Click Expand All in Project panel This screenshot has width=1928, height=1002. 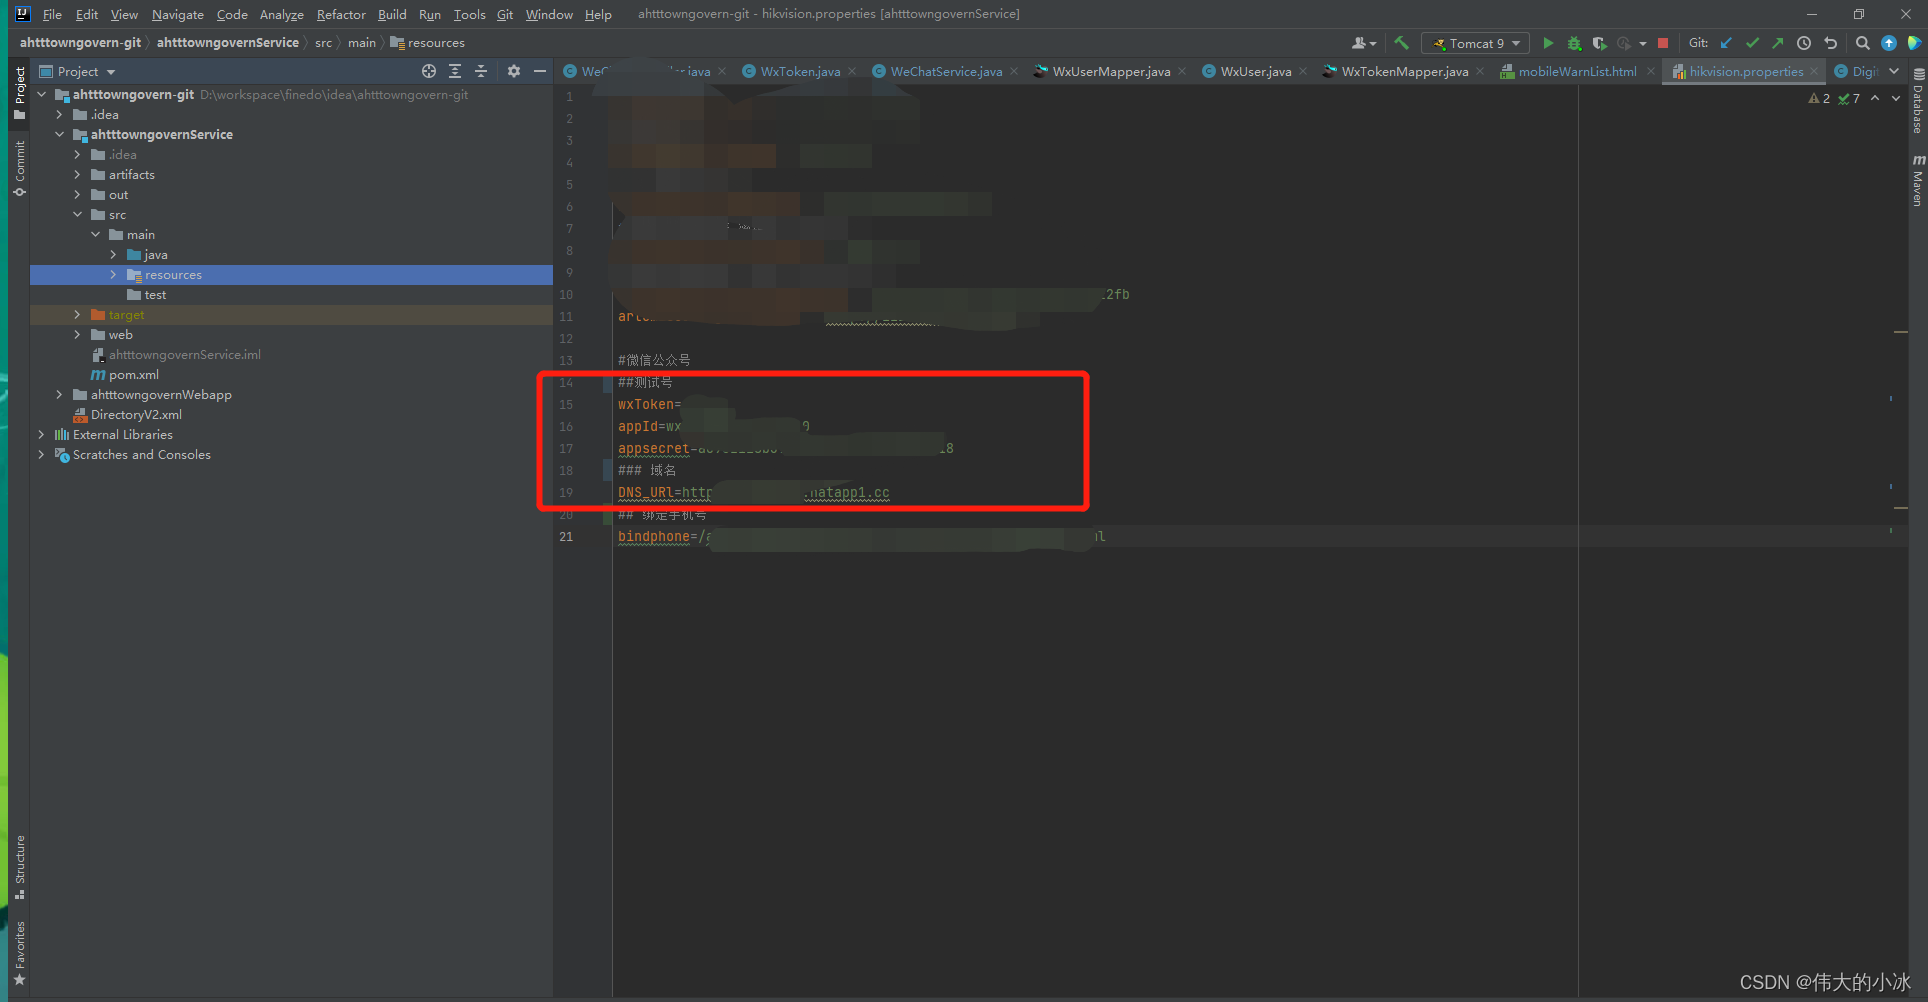tap(455, 71)
